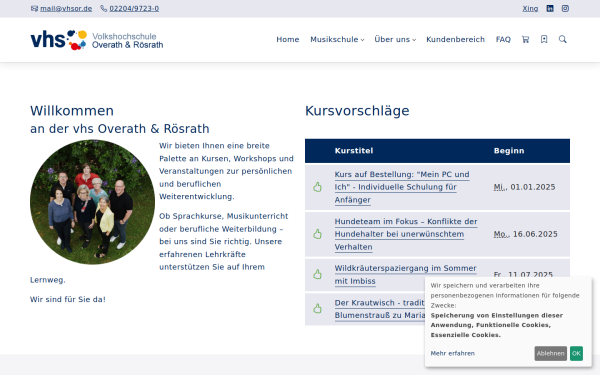Image resolution: width=600 pixels, height=375 pixels.
Task: Click the vhs Overath & Rösrath logo
Action: (x=97, y=40)
